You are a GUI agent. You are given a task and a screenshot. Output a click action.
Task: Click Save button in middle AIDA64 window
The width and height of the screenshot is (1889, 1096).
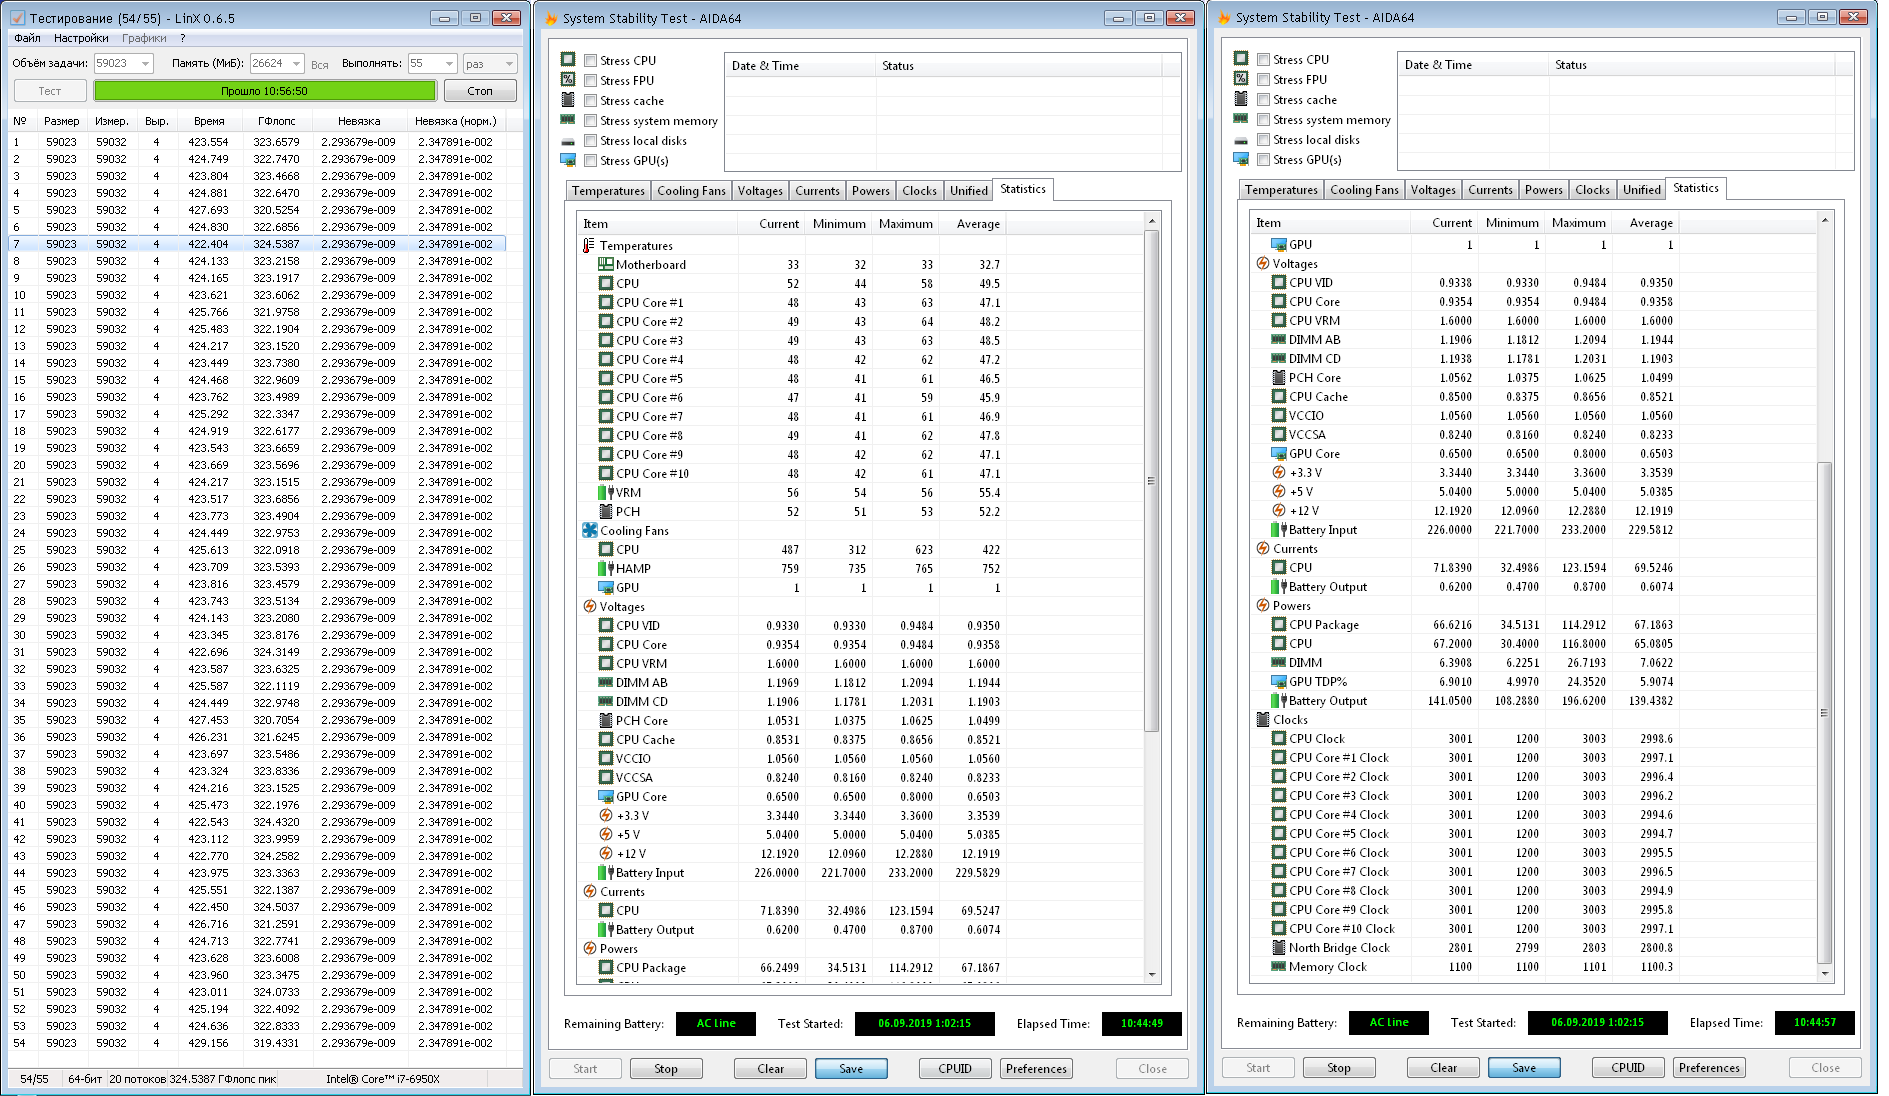coord(851,1069)
